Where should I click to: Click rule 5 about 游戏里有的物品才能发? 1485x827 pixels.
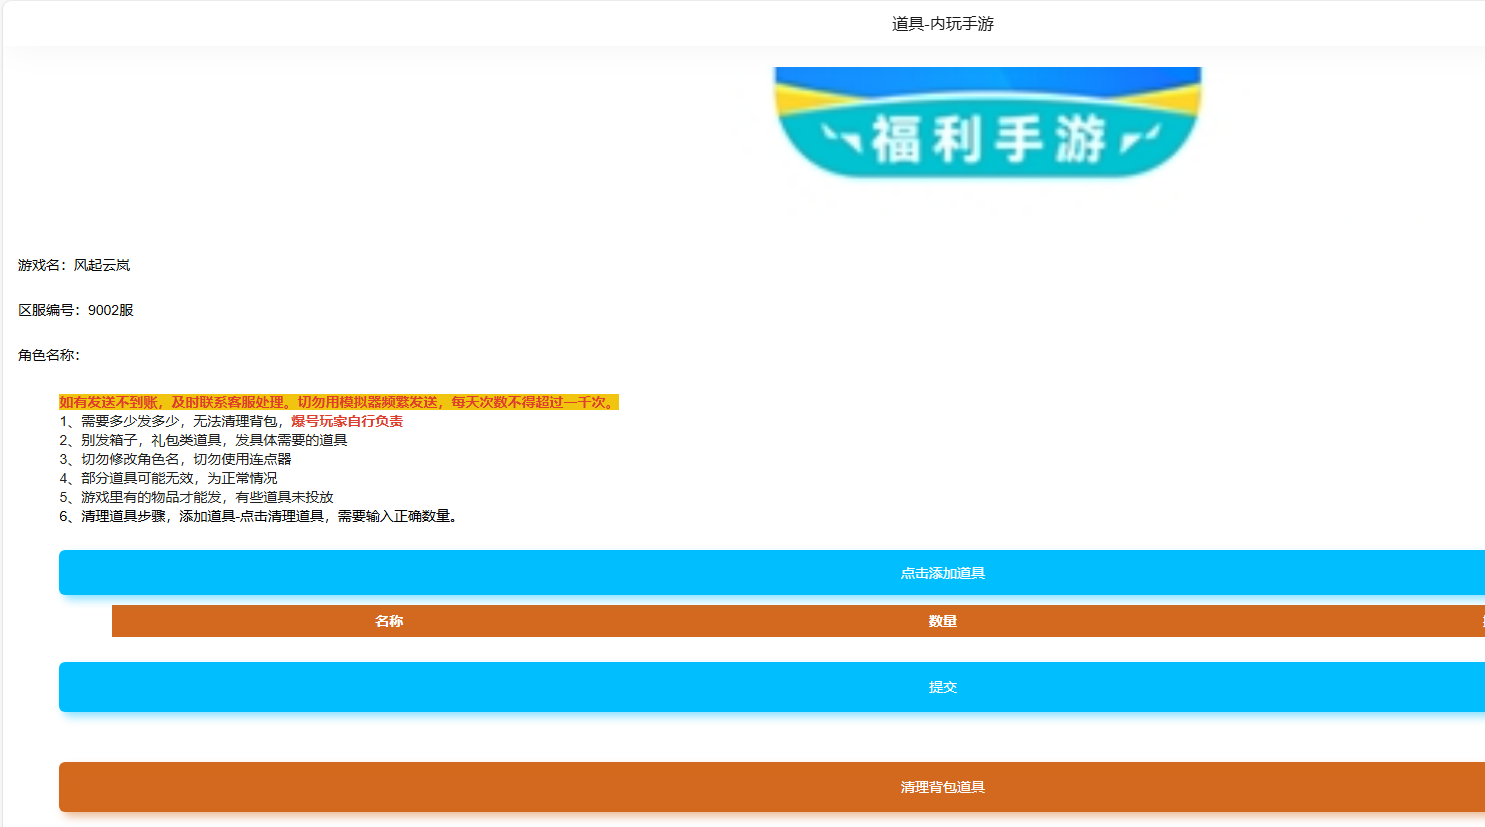tap(196, 497)
